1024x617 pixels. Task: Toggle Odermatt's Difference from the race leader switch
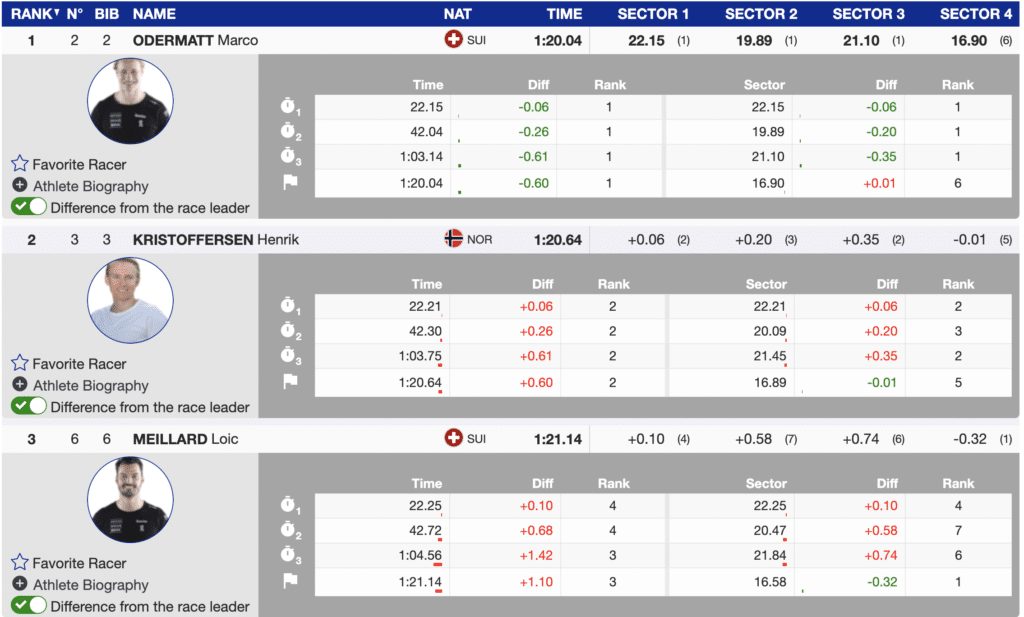point(29,207)
